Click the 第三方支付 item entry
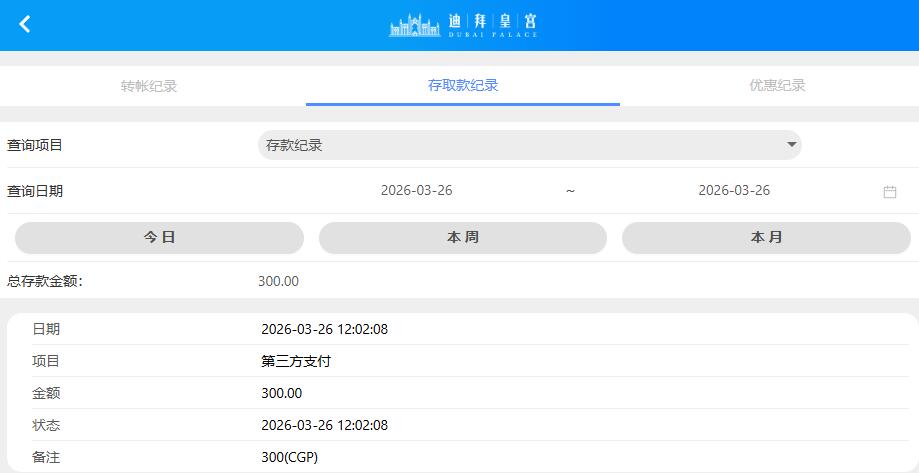This screenshot has width=919, height=473. [x=296, y=361]
